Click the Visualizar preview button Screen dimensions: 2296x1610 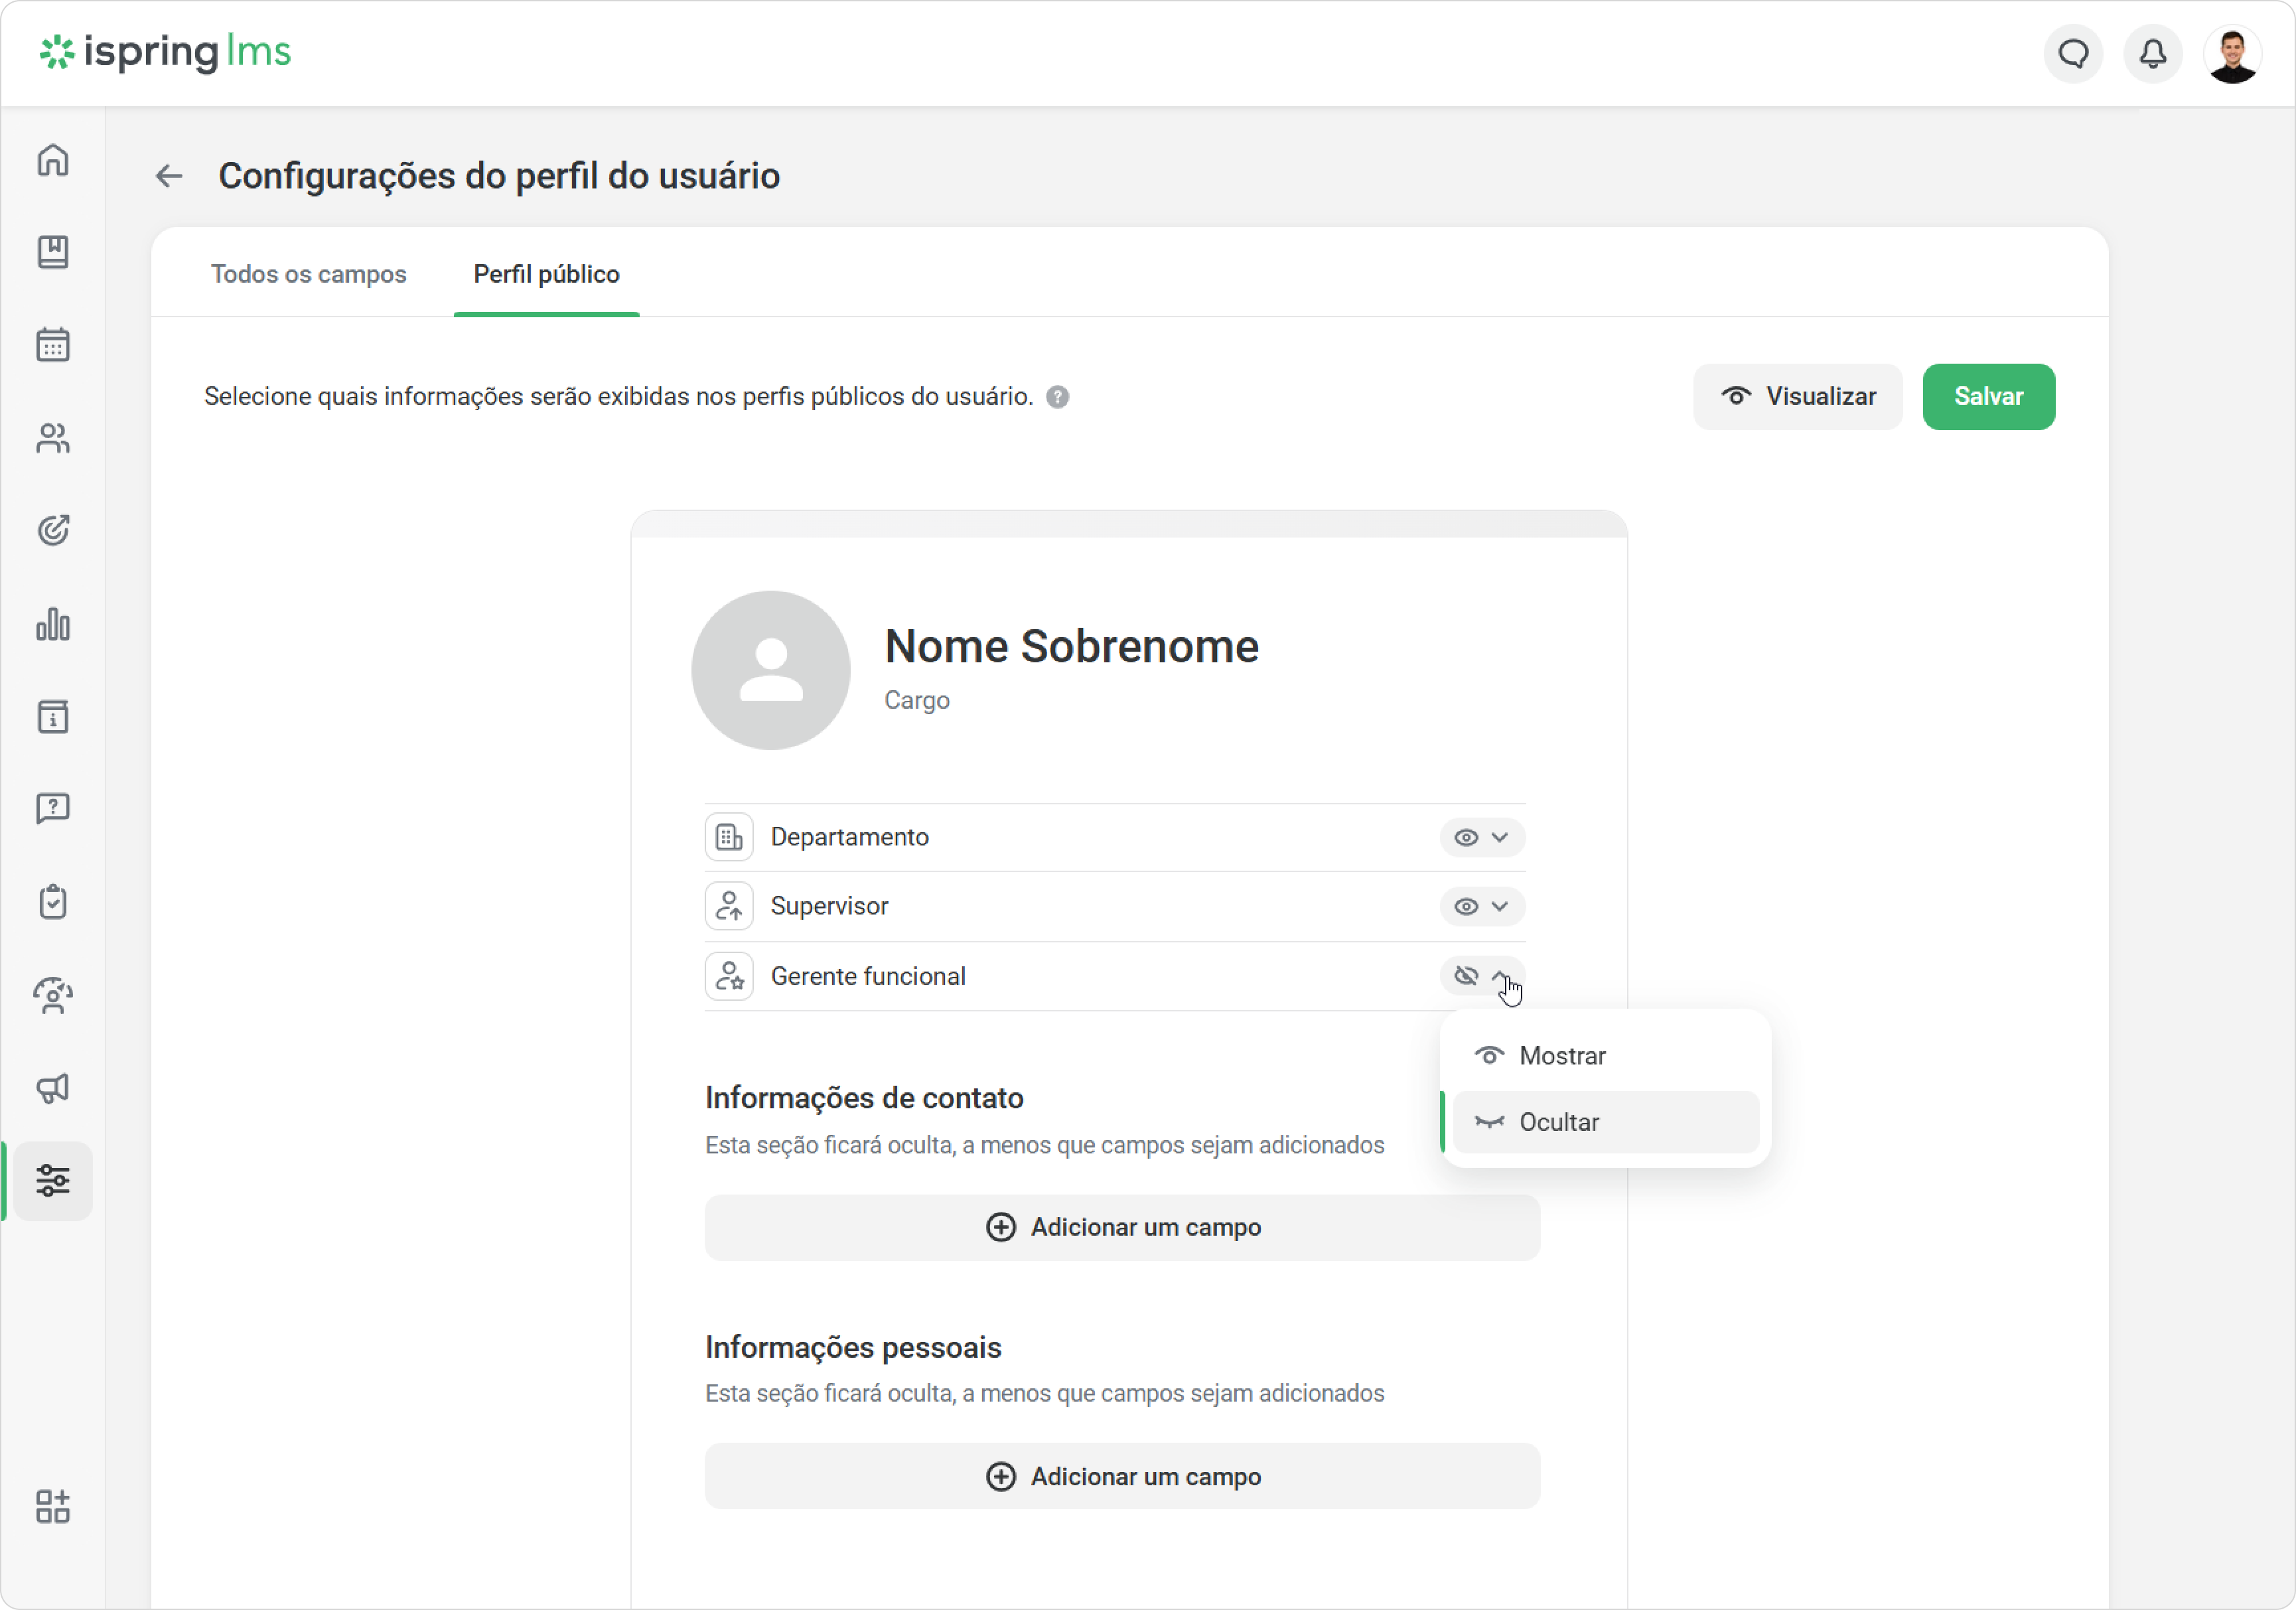(x=1797, y=397)
